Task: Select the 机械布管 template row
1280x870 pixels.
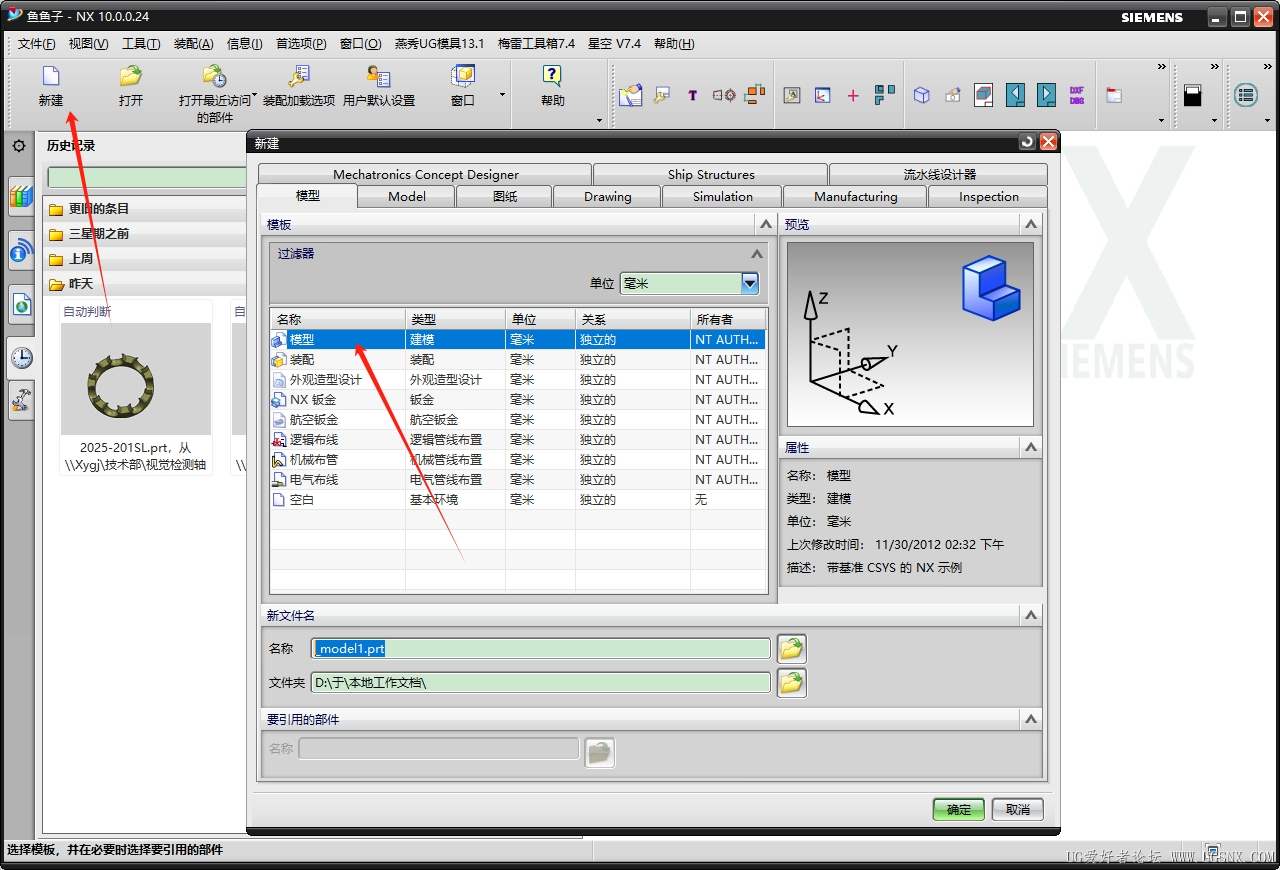Action: tap(518, 459)
